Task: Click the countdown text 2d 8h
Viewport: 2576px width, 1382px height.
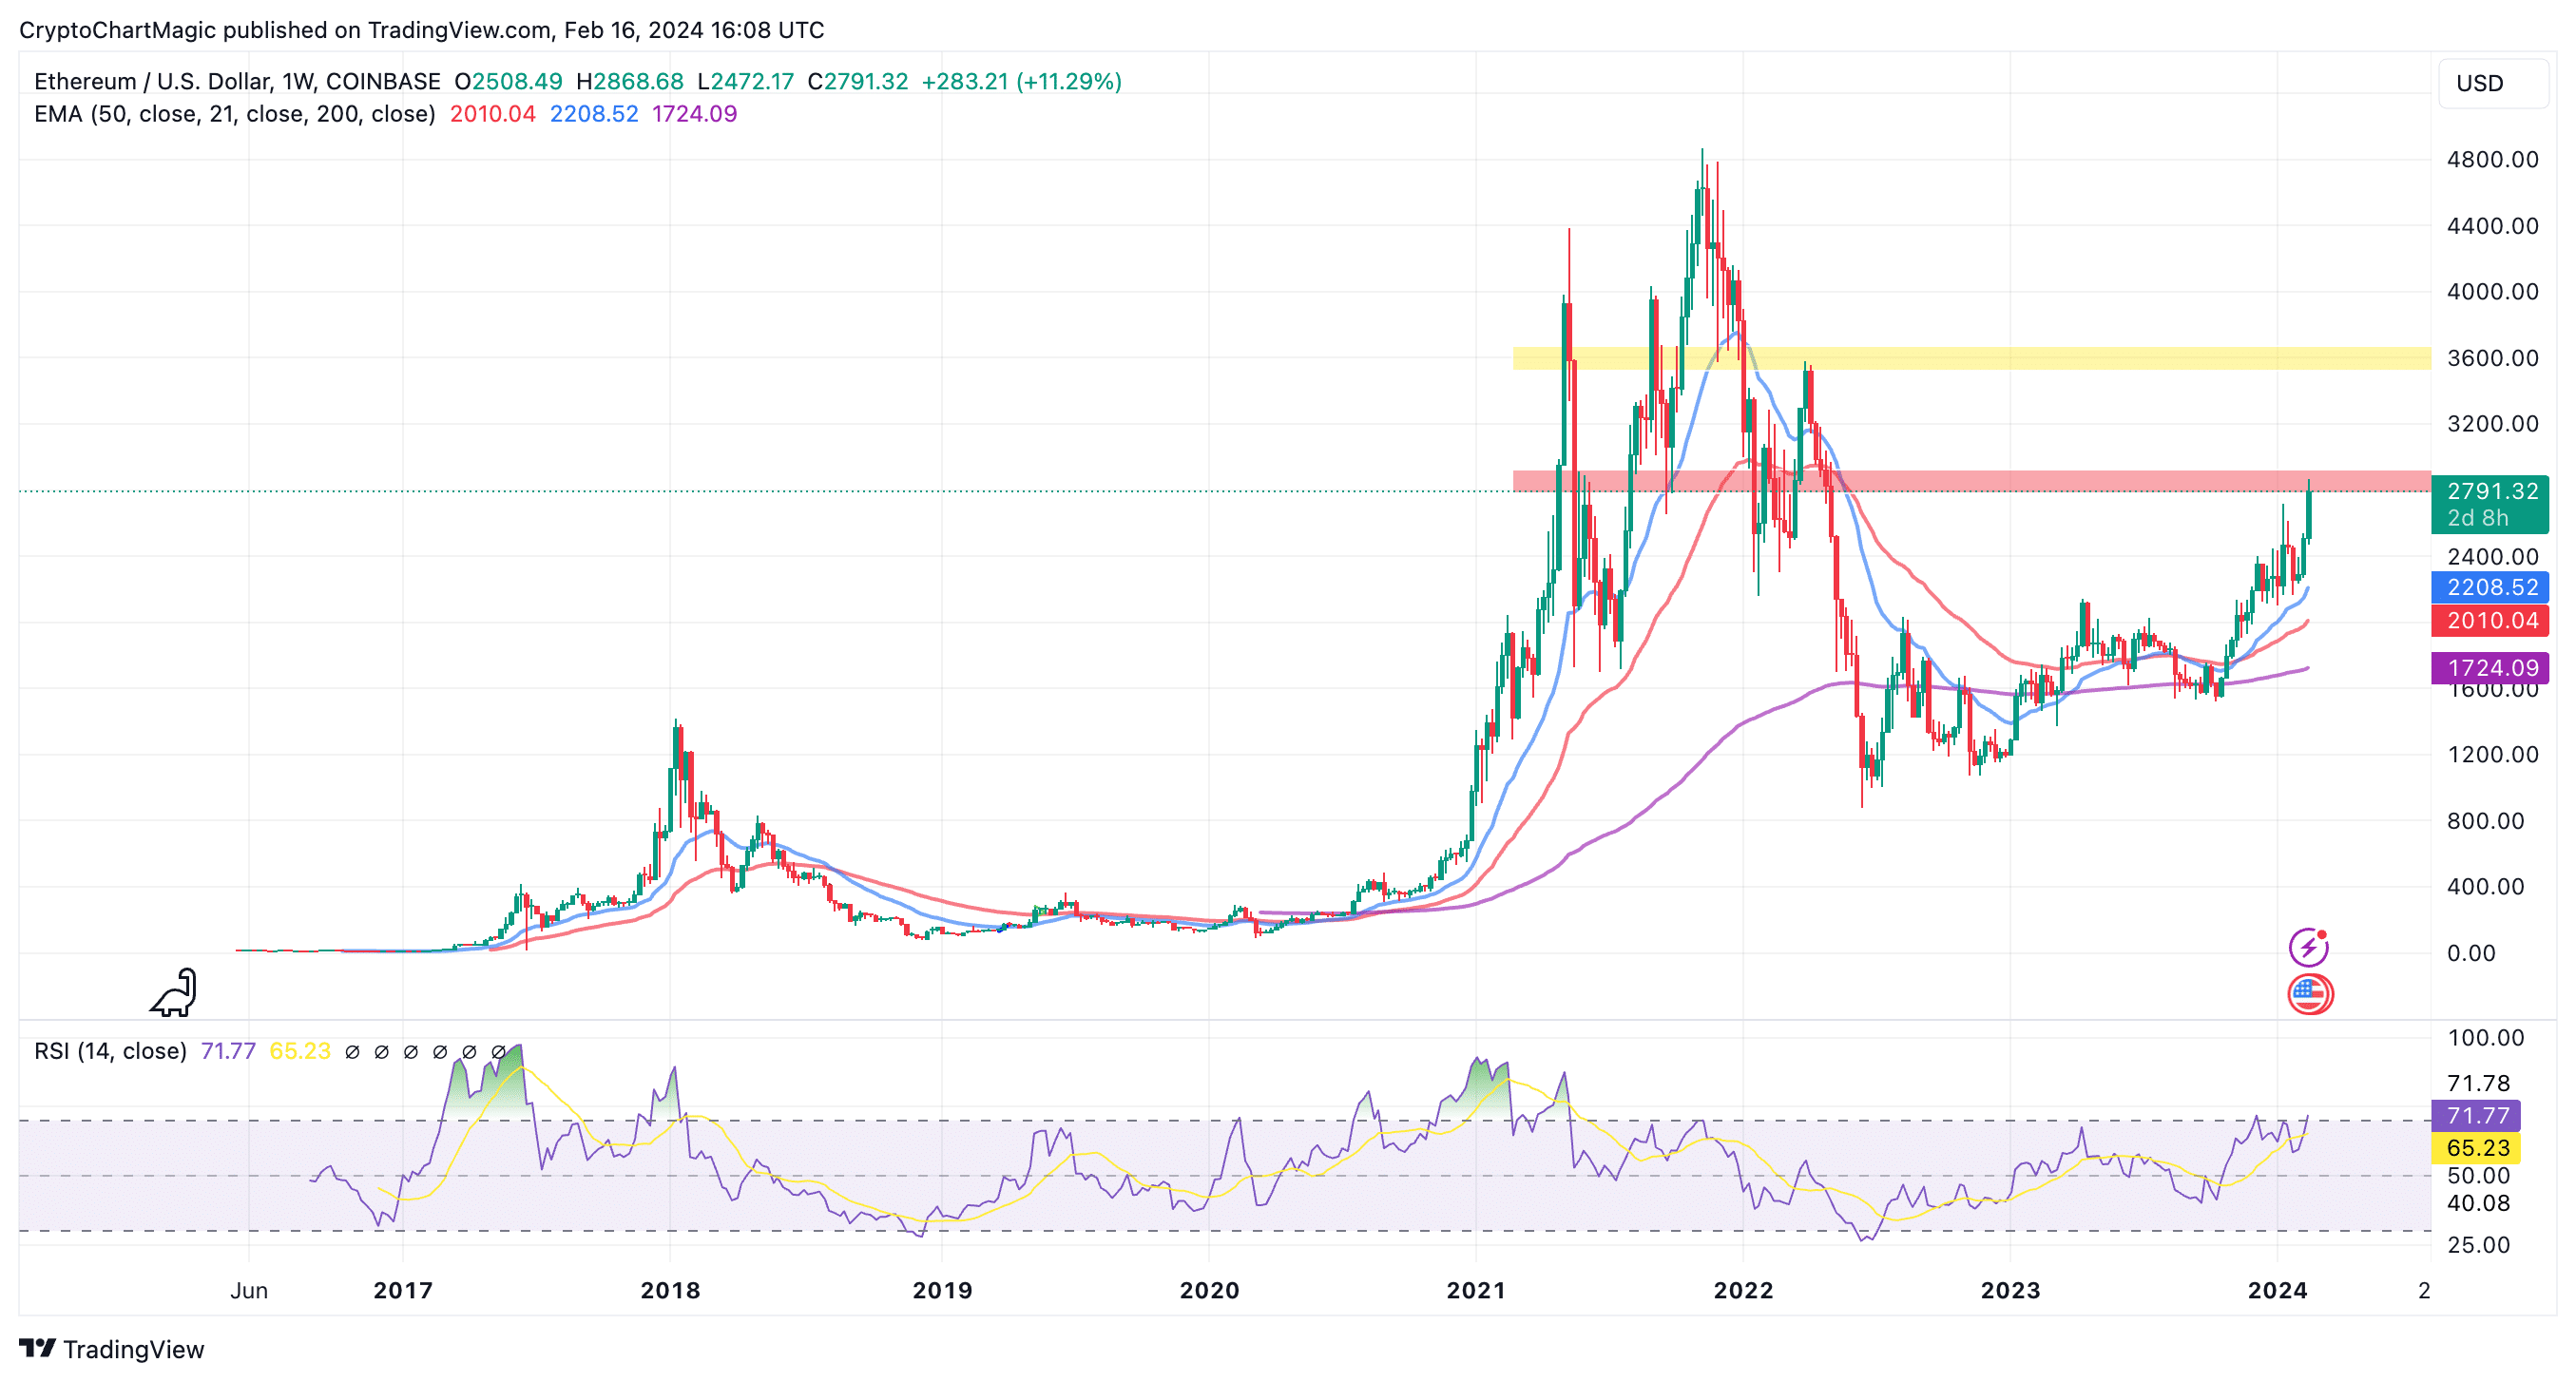Action: tap(2478, 518)
